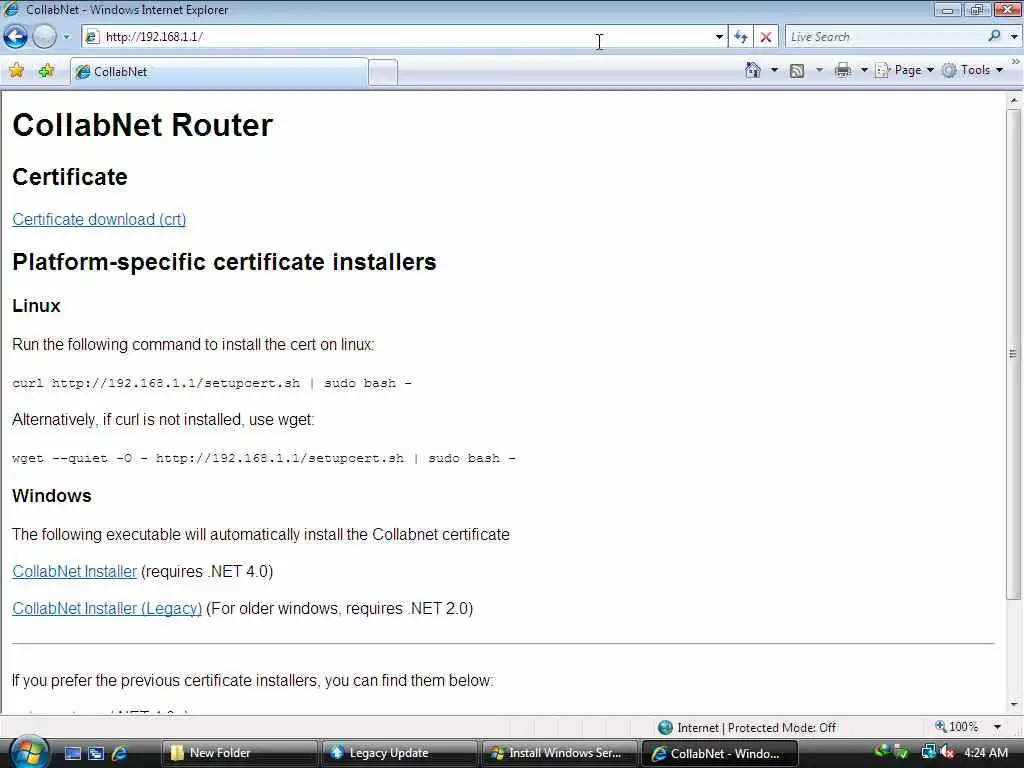Expand the Home button dropdown arrow
This screenshot has height=768, width=1024.
point(775,70)
